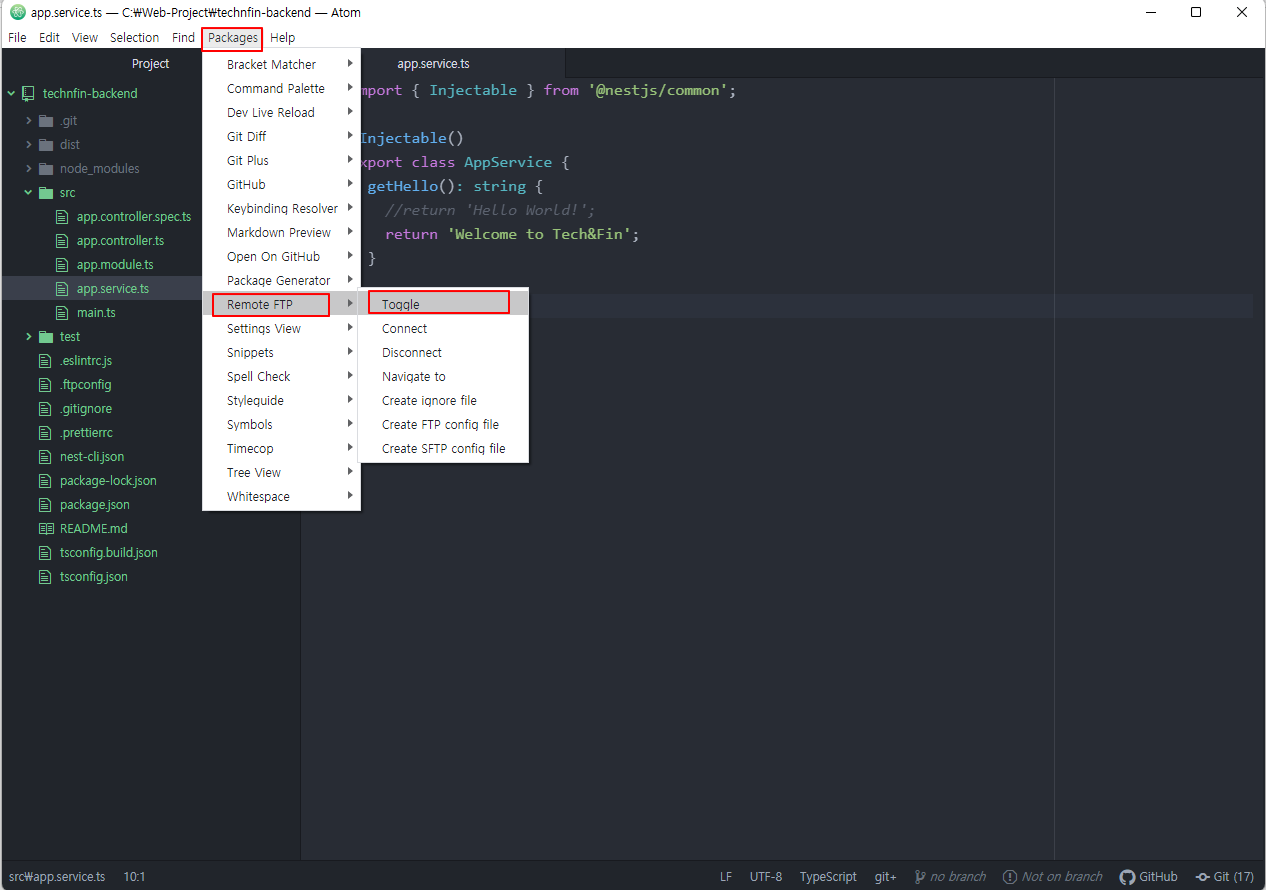Open the File menu
The height and width of the screenshot is (890, 1266).
[x=17, y=38]
